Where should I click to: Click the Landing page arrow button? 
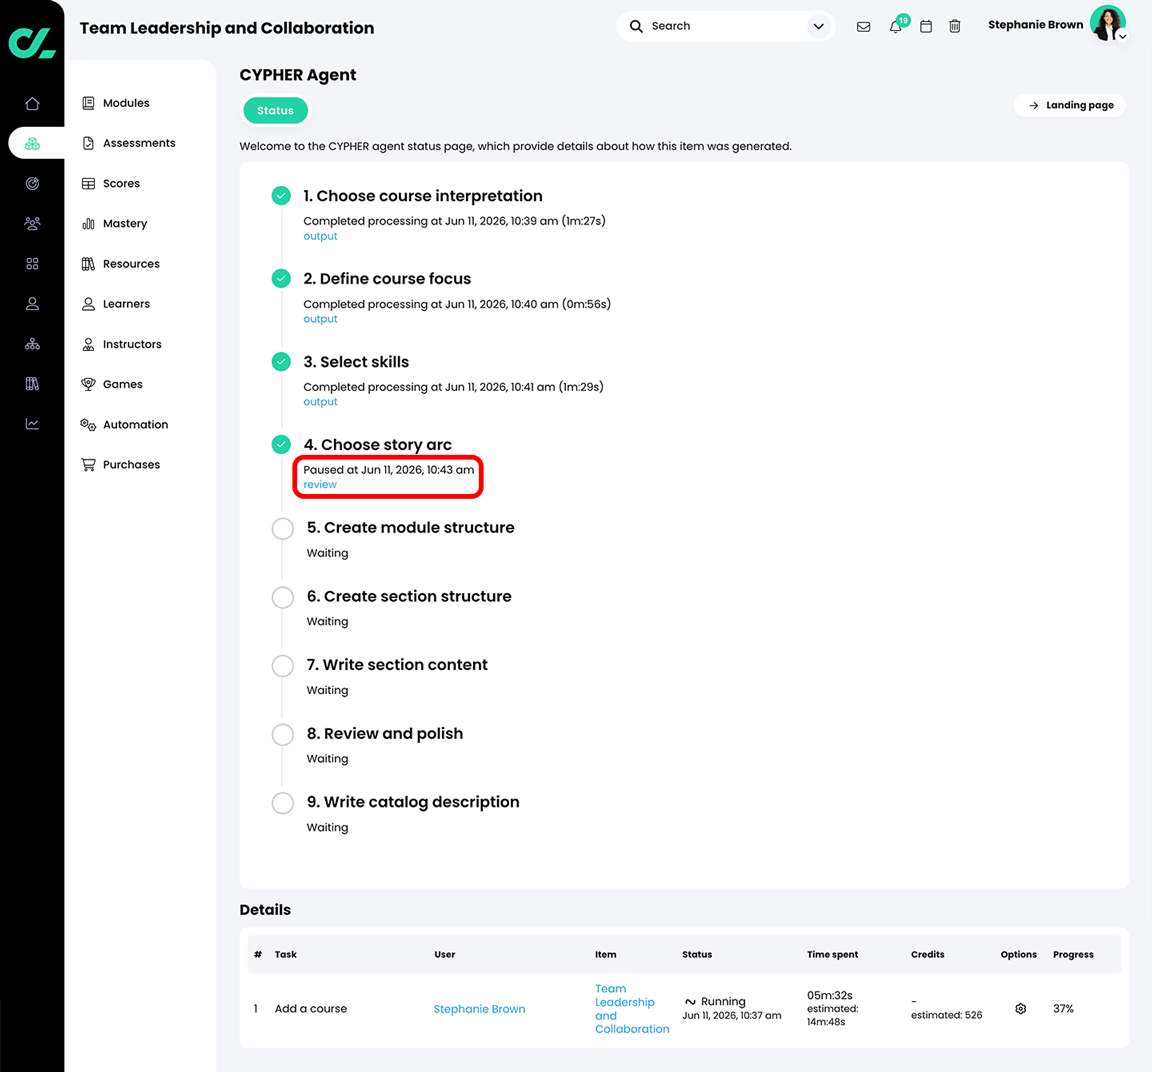click(1070, 105)
